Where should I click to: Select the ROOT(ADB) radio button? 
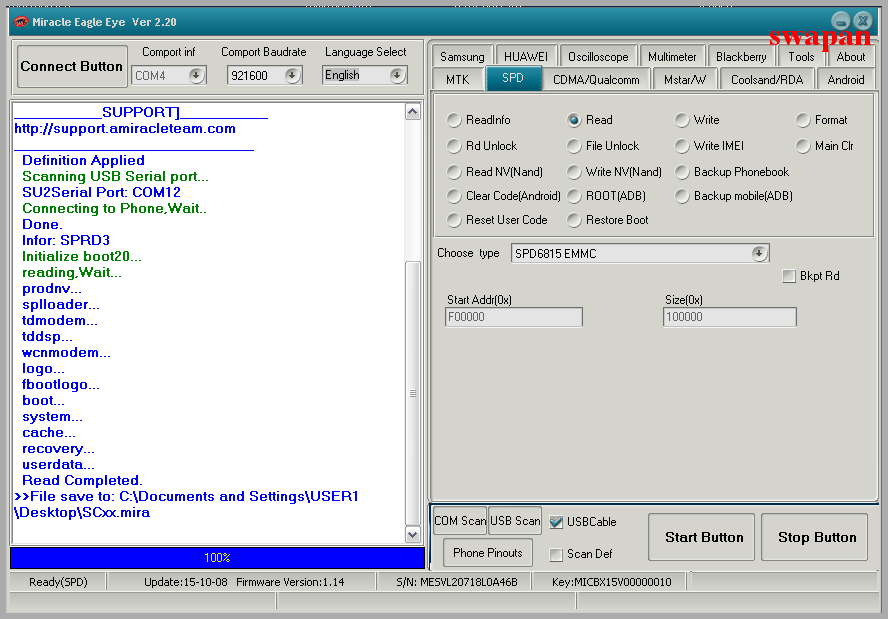574,196
